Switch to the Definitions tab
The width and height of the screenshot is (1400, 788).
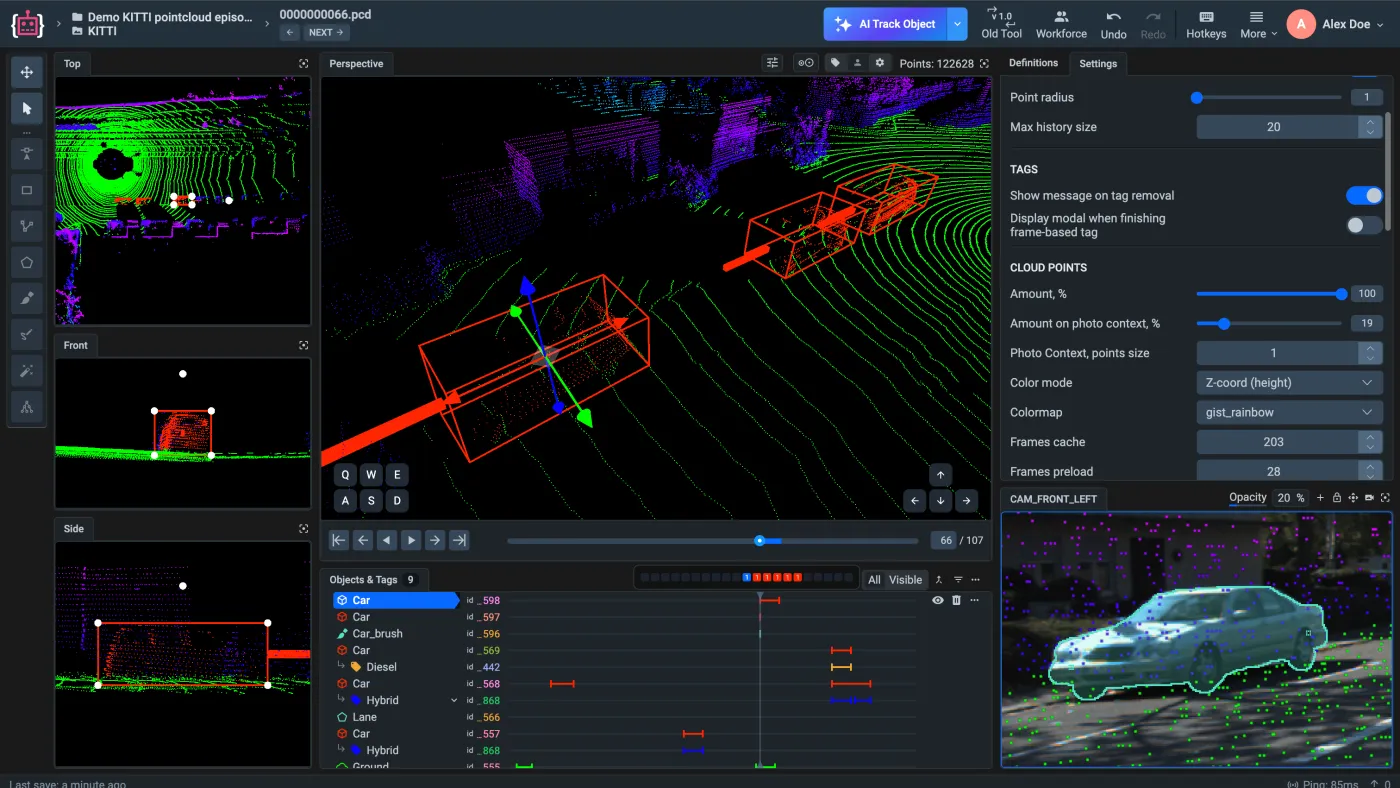(1033, 63)
